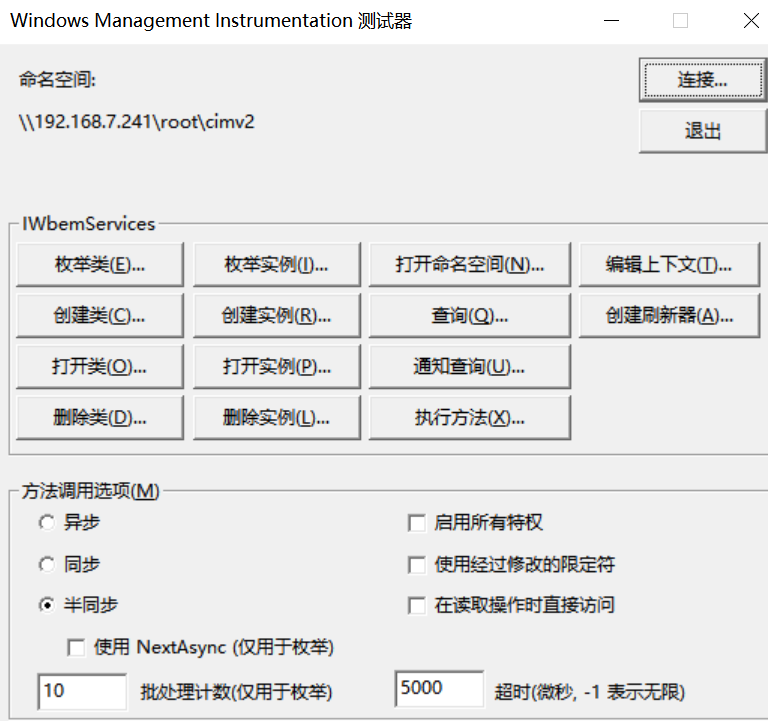Click 编辑上下文(T)... button
This screenshot has height=721, width=768.
tap(669, 264)
